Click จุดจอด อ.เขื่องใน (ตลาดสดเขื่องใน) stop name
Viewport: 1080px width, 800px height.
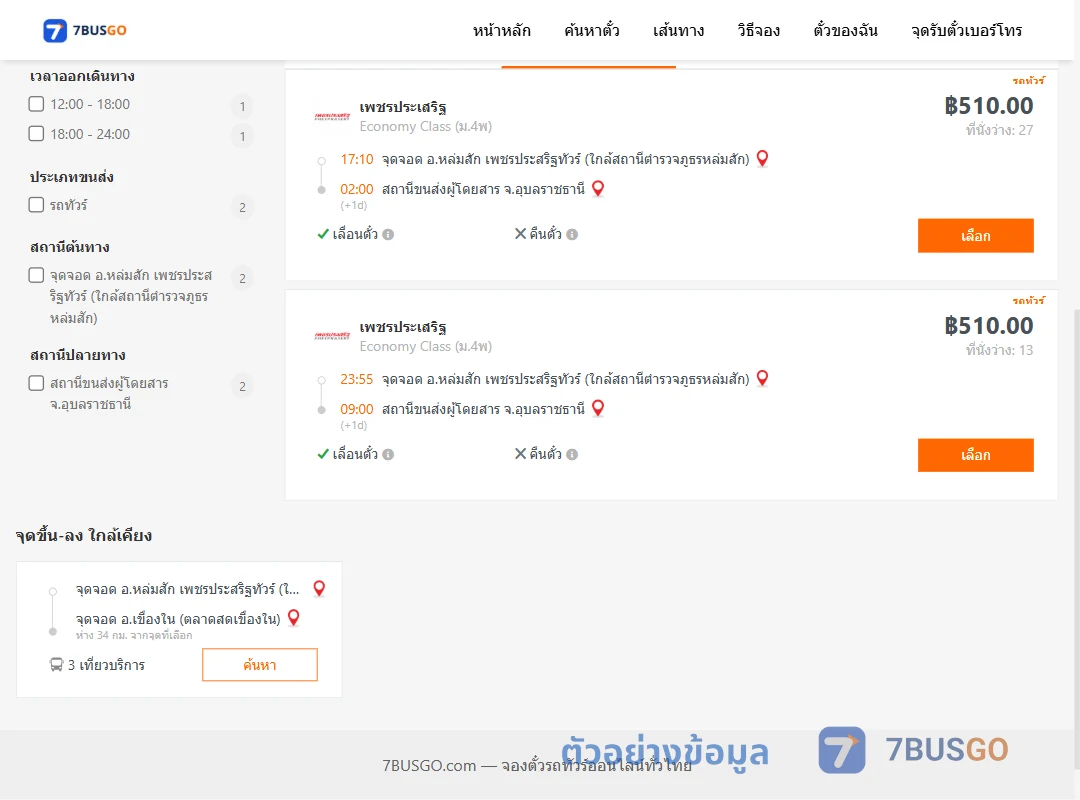tap(178, 619)
